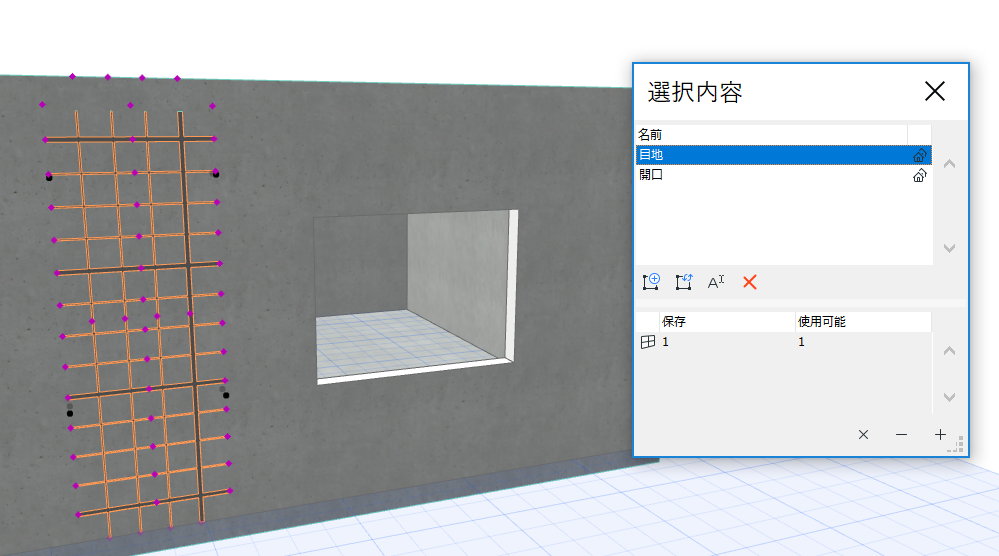Click the 保存 column header
The image size is (999, 556).
click(x=728, y=322)
